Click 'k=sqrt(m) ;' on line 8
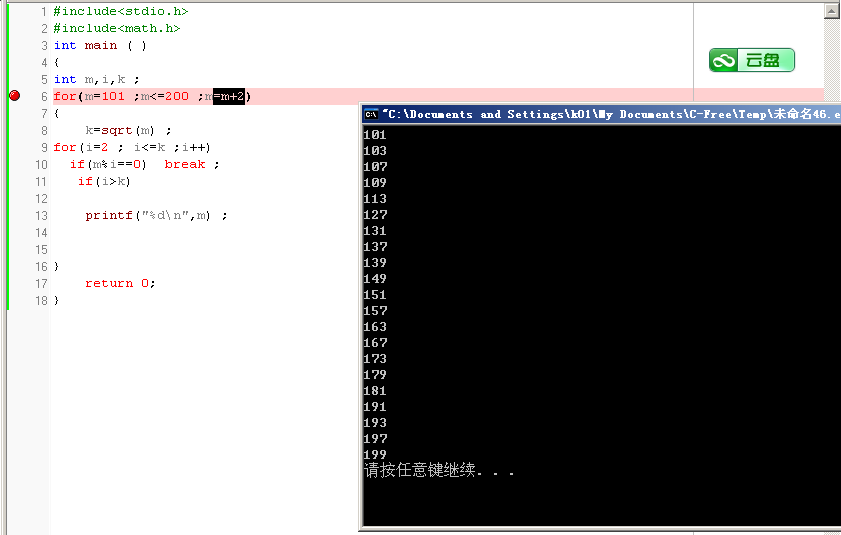The image size is (841, 535). pyautogui.click(x=128, y=130)
